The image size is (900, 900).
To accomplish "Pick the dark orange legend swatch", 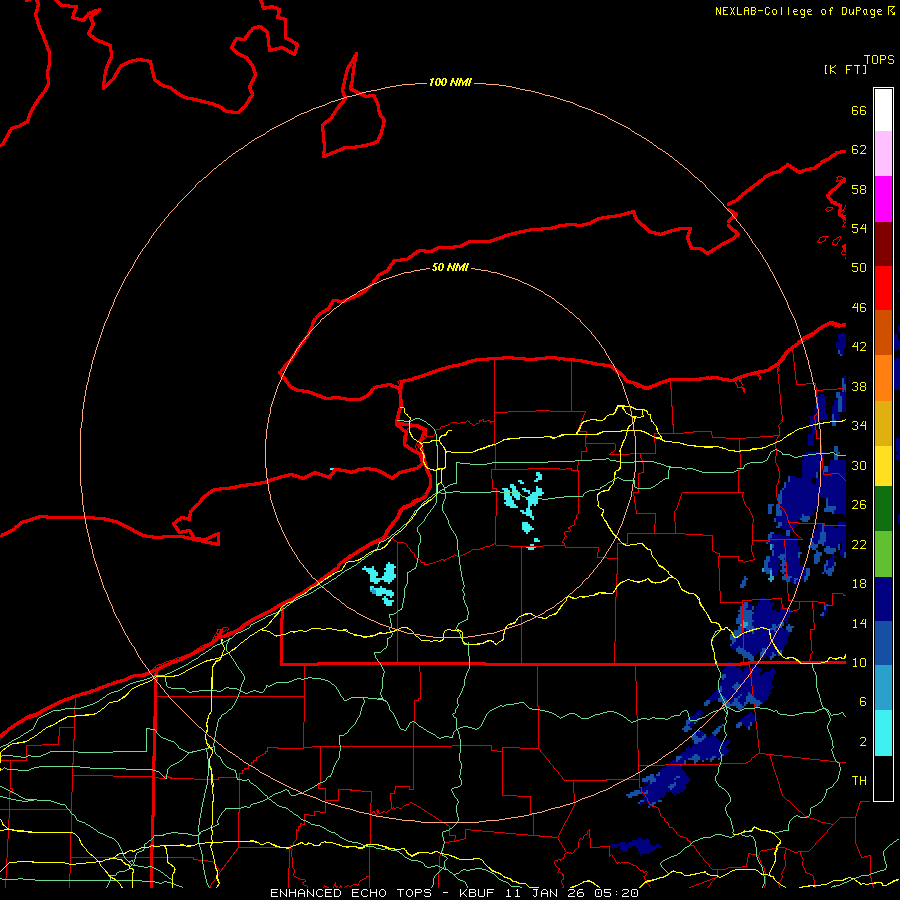I will (883, 332).
